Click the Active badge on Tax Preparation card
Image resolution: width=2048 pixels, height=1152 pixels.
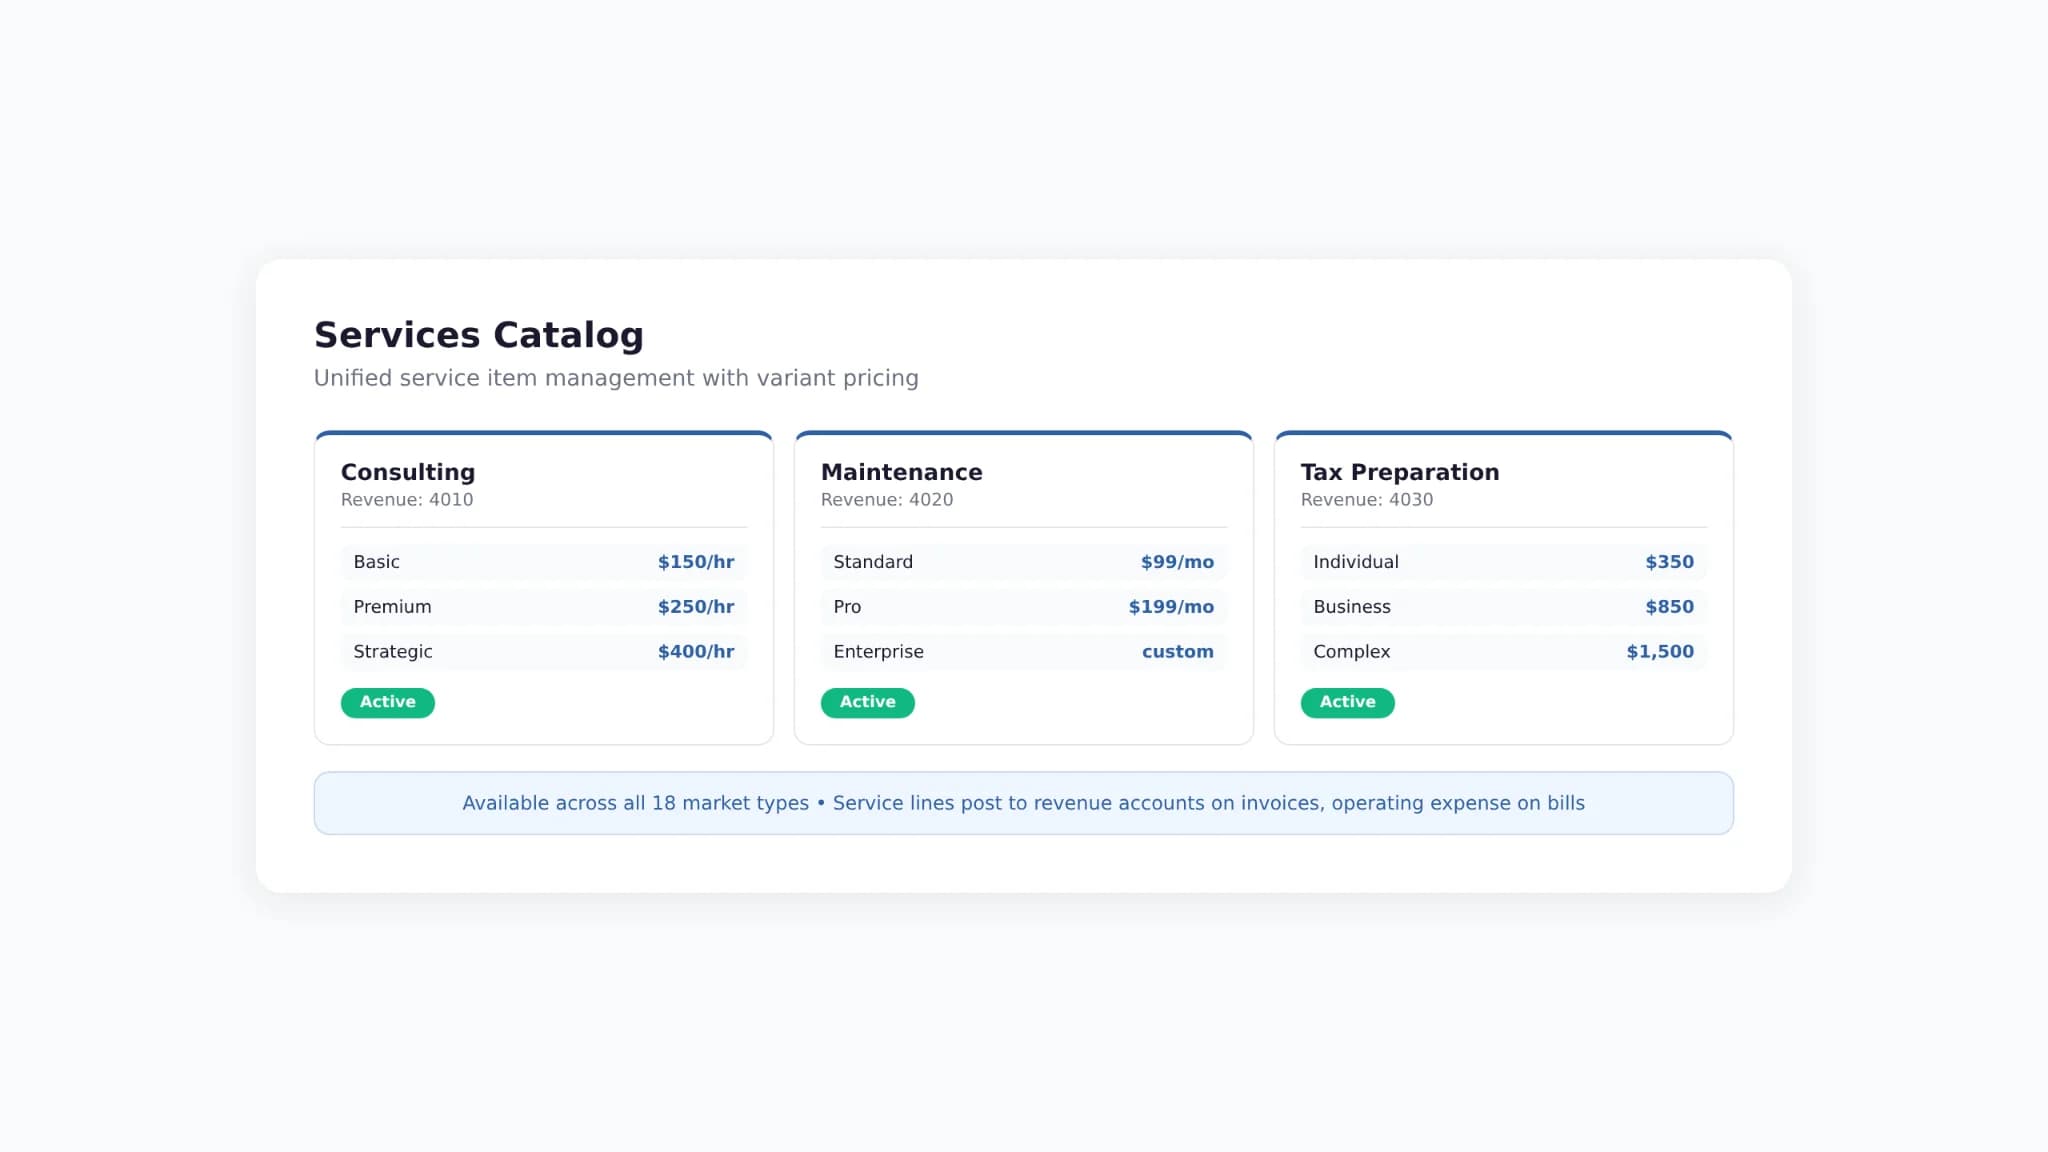click(1348, 702)
